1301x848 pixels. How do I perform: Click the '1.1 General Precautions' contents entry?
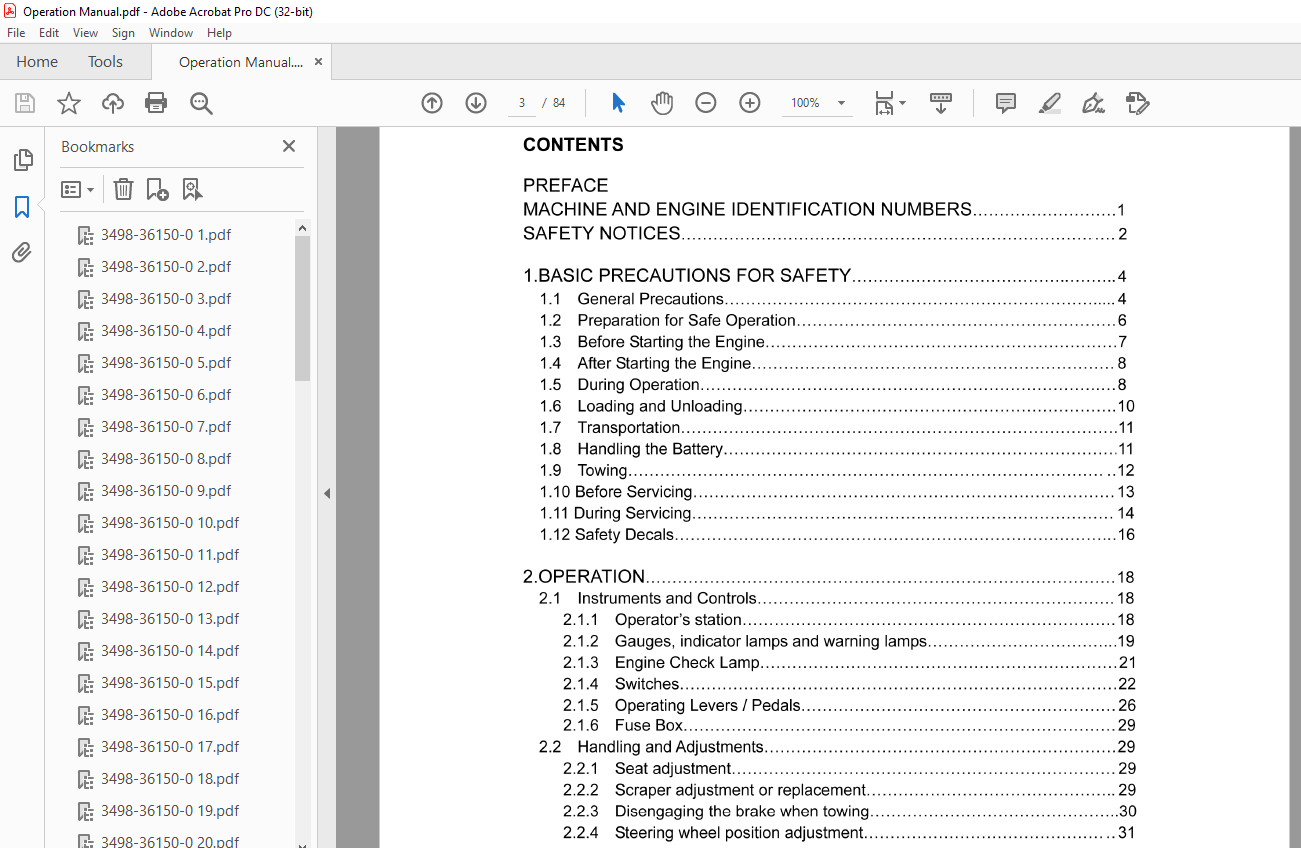(x=833, y=299)
